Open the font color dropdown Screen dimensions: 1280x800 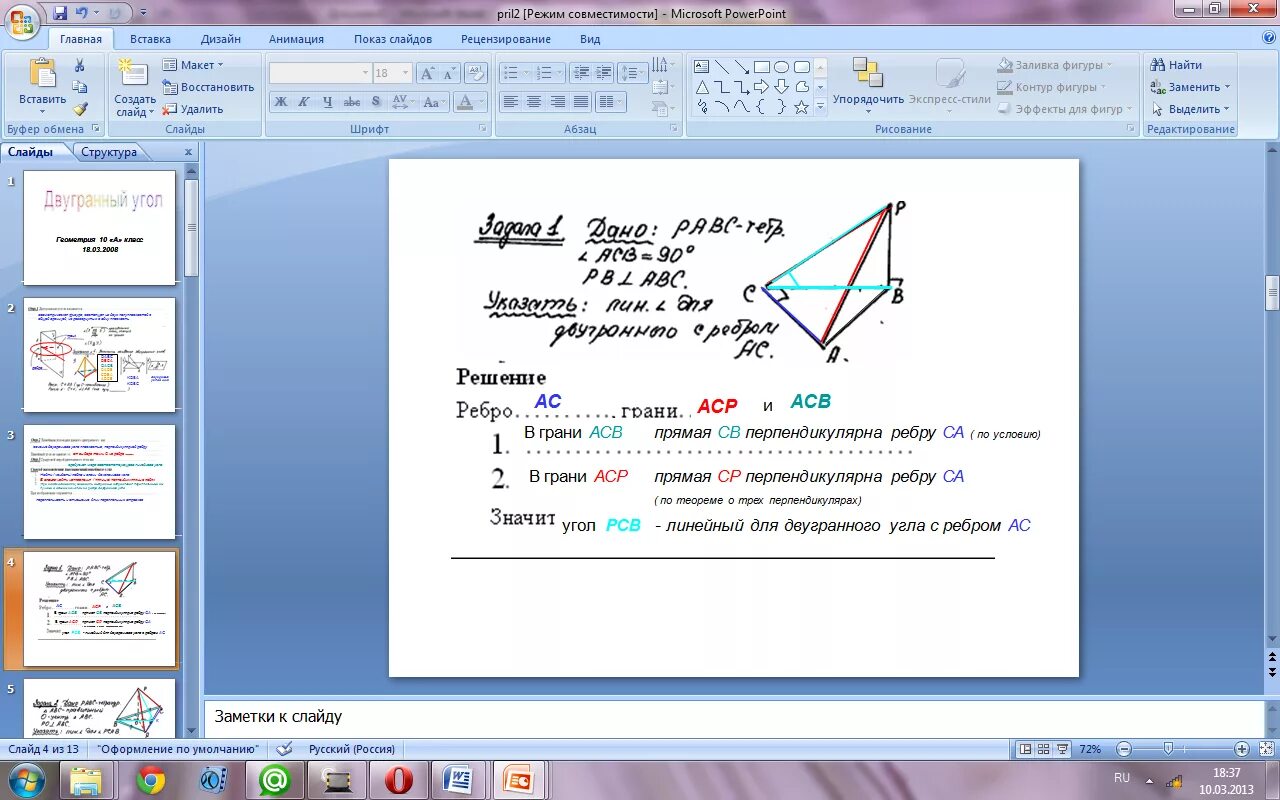(481, 102)
